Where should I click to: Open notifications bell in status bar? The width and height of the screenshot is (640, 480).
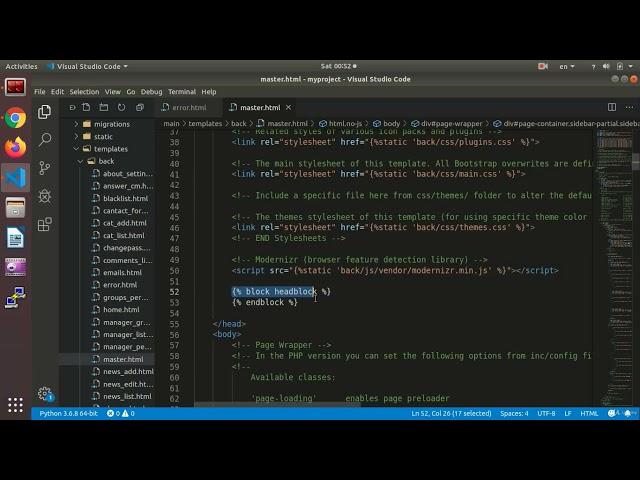tap(627, 413)
